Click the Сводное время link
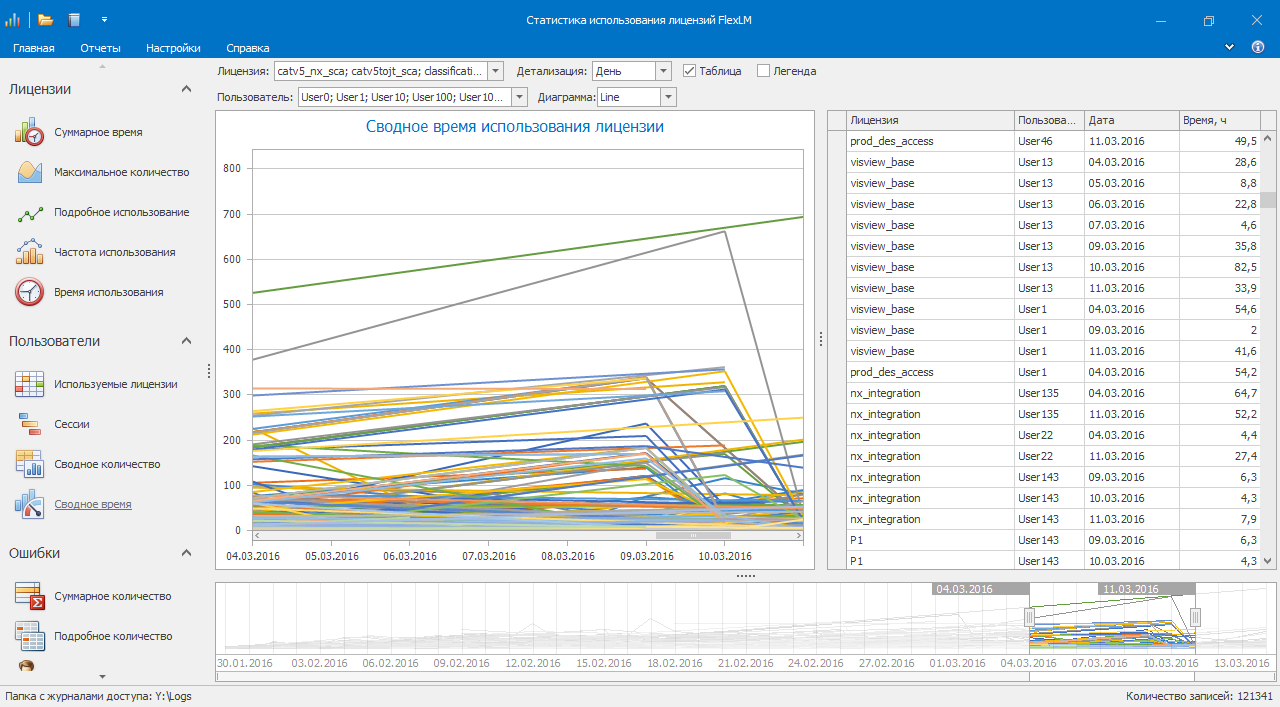 tap(92, 504)
